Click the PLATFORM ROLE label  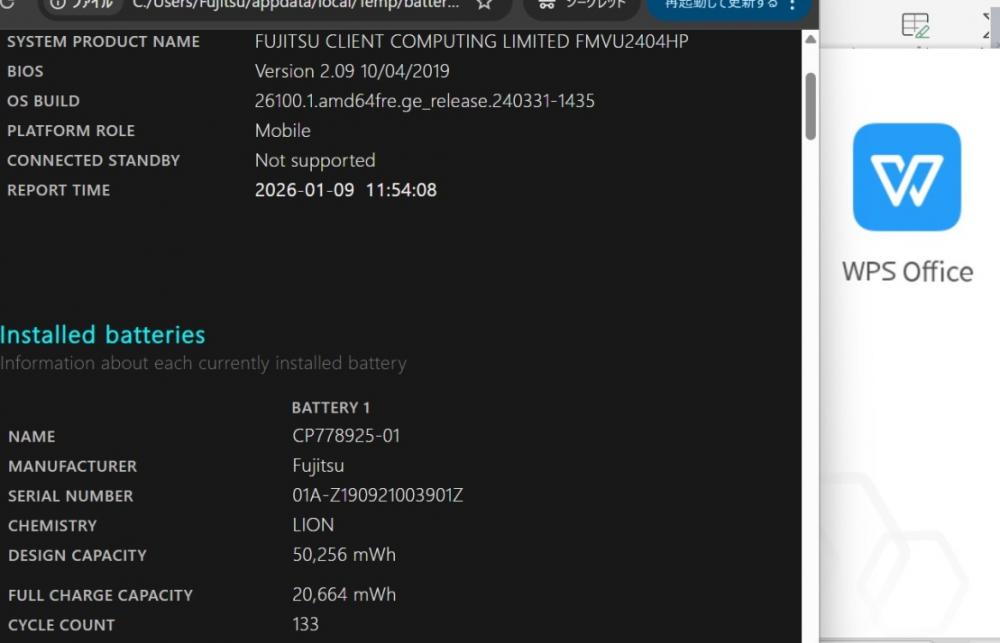[71, 131]
